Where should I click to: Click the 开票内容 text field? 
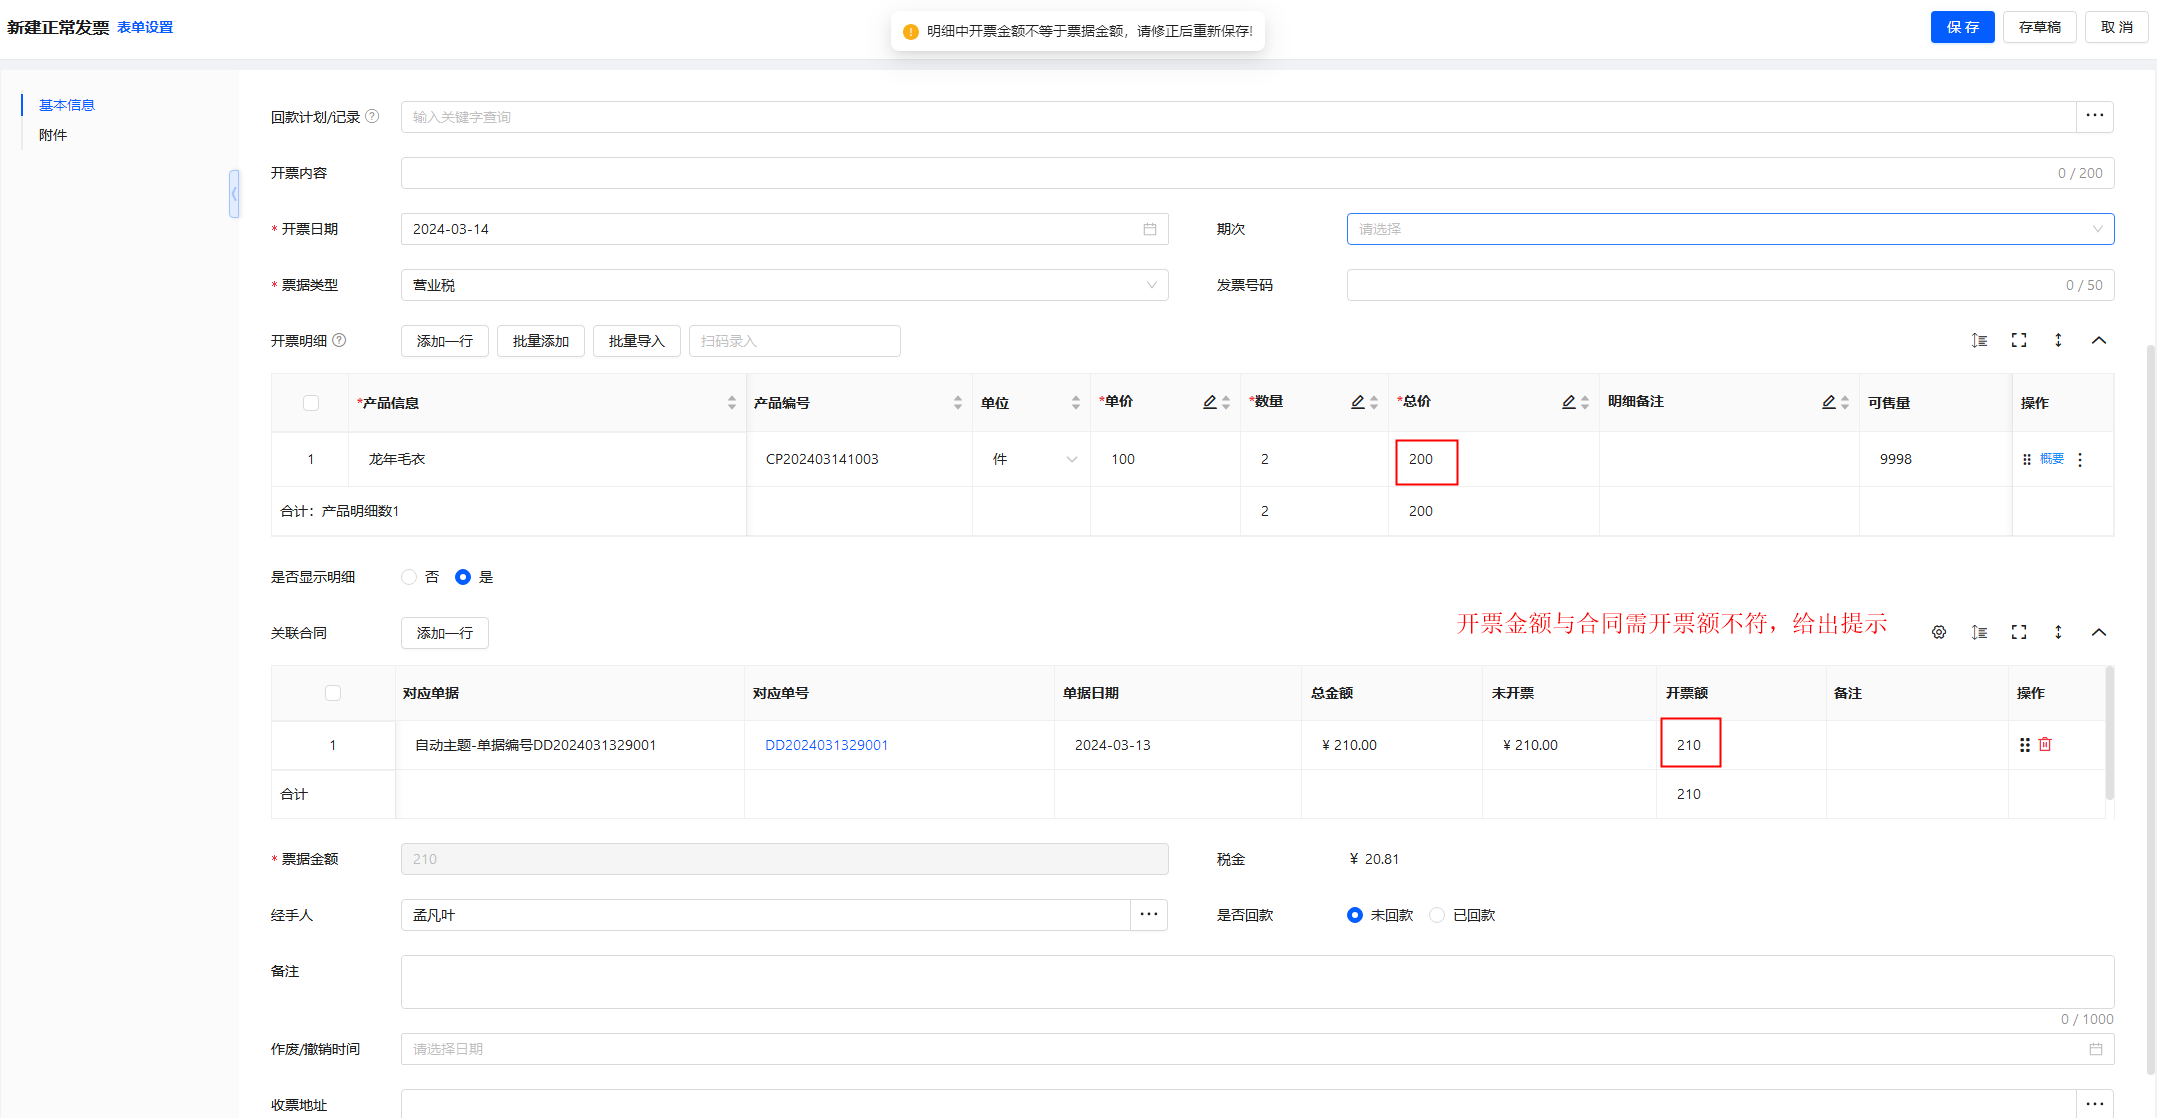(x=1257, y=173)
